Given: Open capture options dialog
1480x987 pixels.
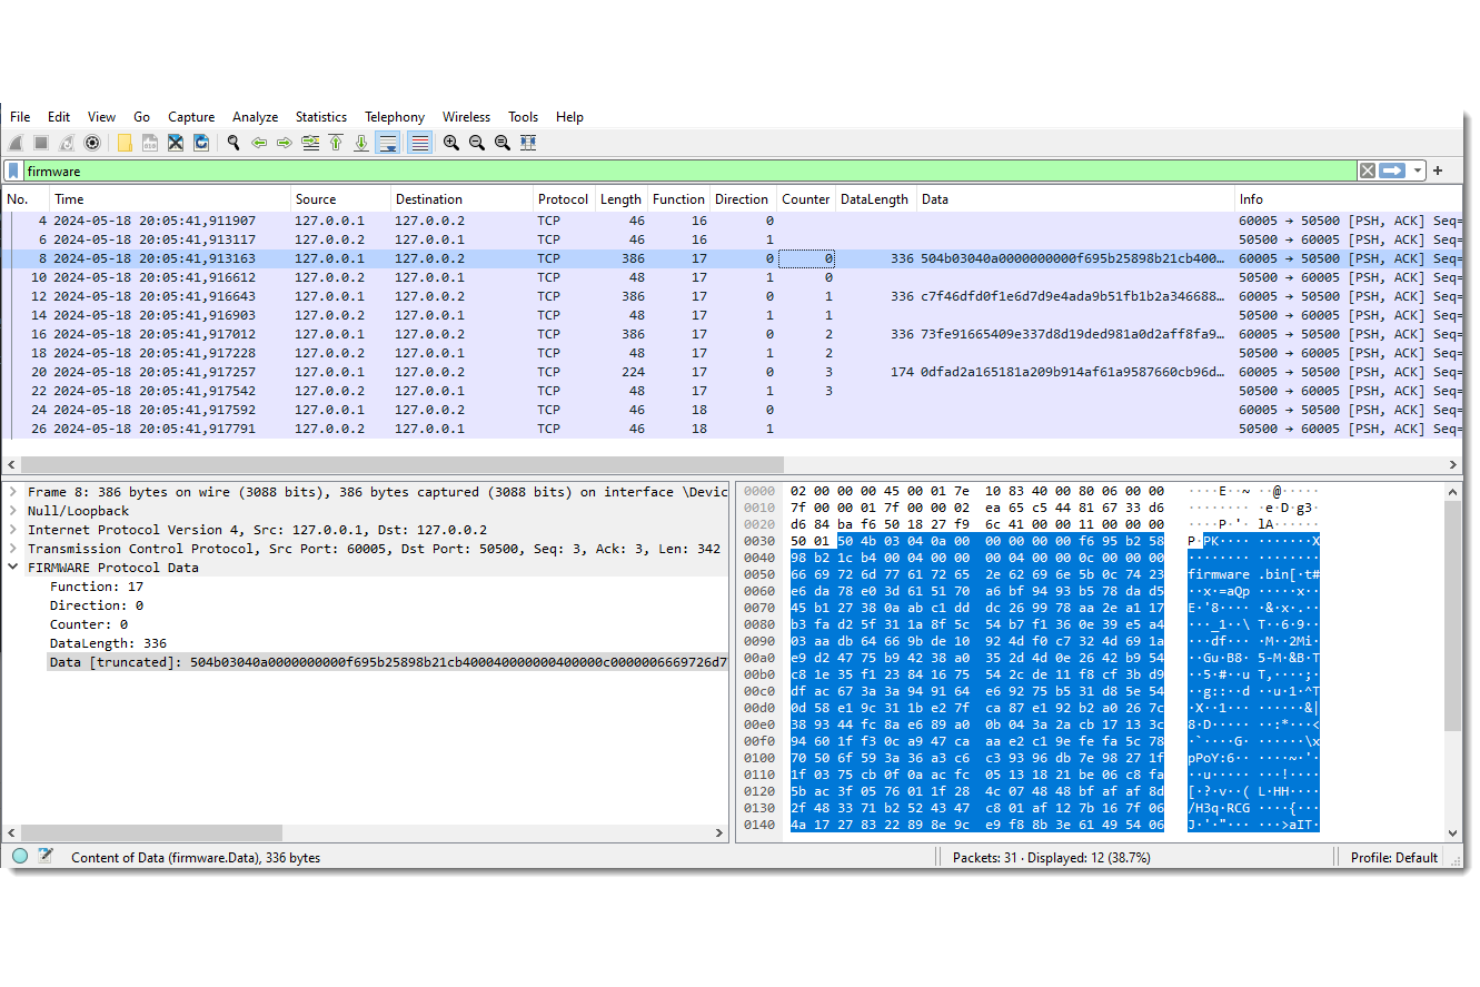Looking at the screenshot, I should point(92,143).
